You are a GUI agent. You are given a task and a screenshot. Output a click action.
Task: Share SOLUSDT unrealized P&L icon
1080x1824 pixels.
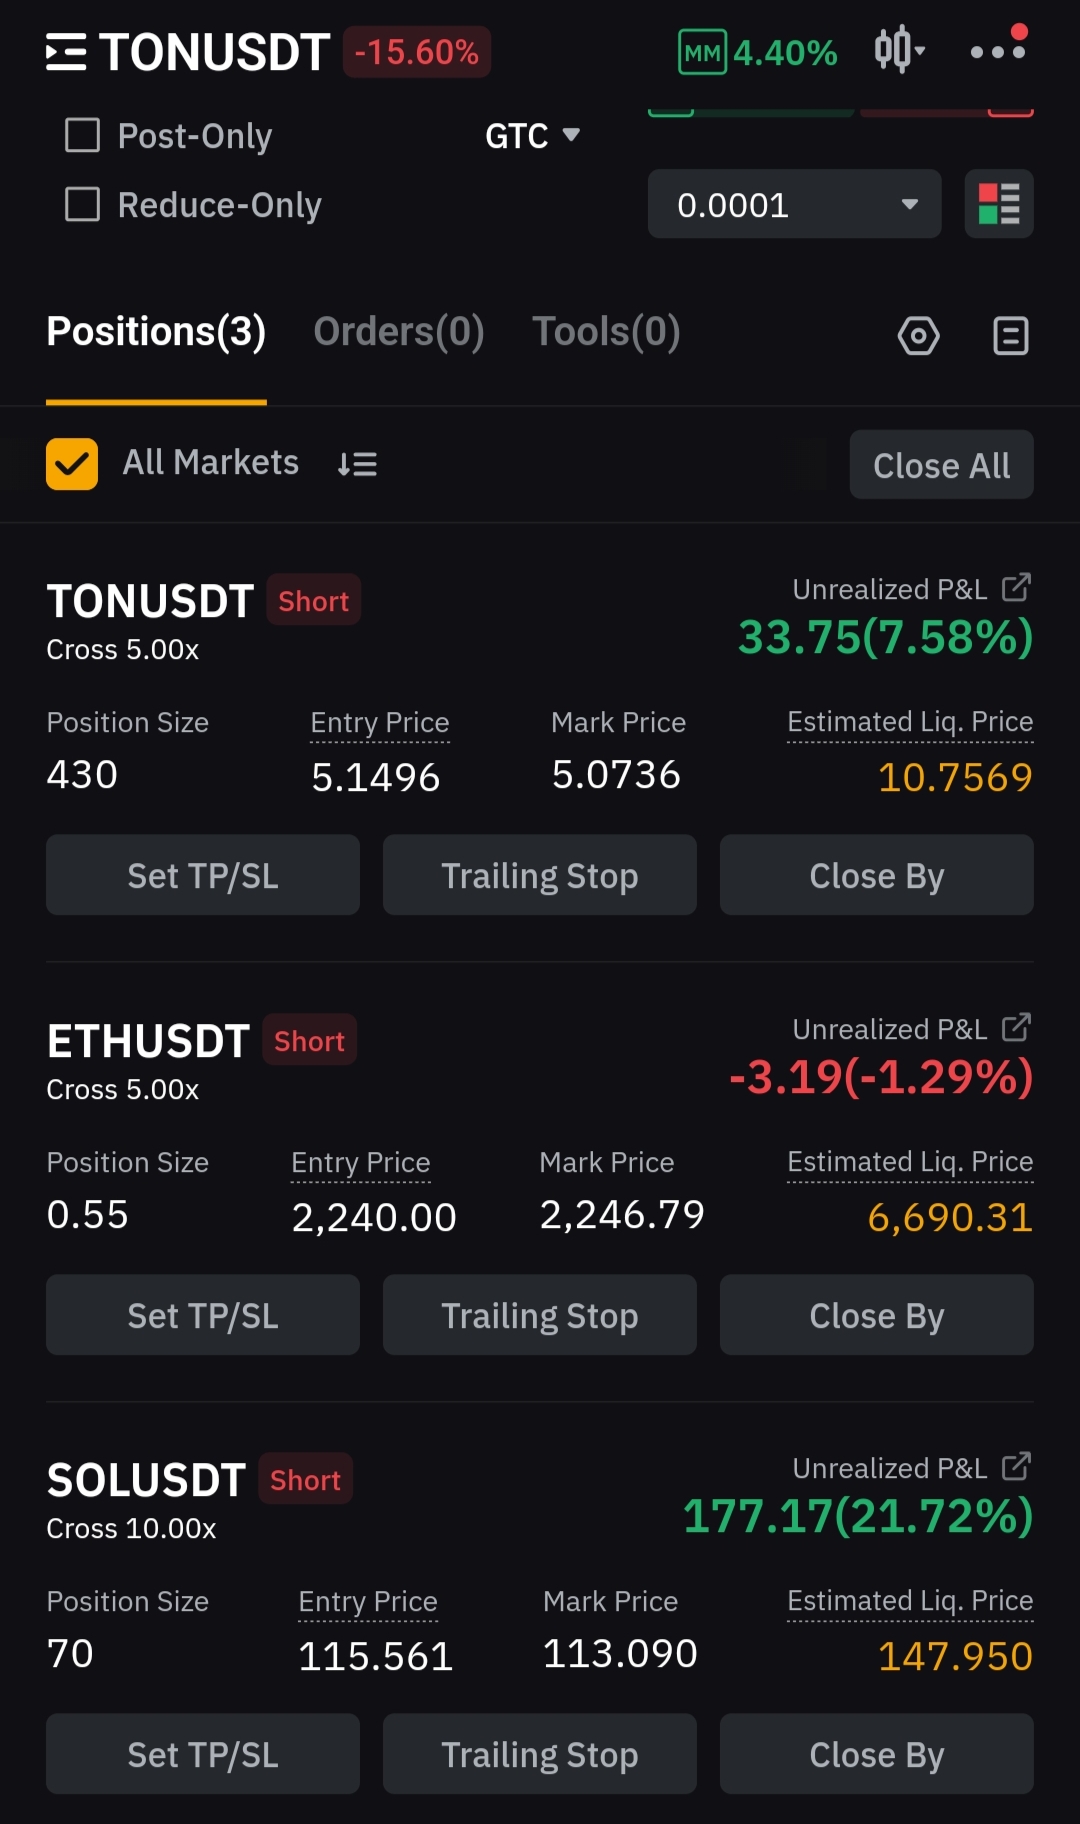[1016, 1467]
